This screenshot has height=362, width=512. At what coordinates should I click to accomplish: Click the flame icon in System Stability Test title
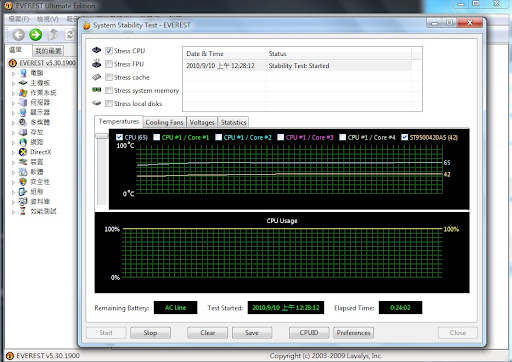point(87,25)
